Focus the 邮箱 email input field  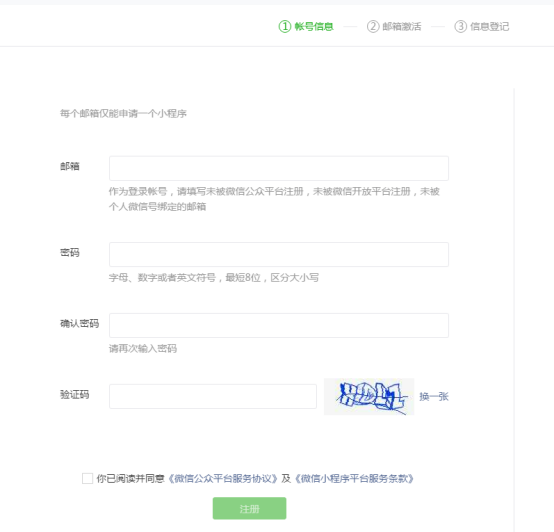tap(279, 168)
